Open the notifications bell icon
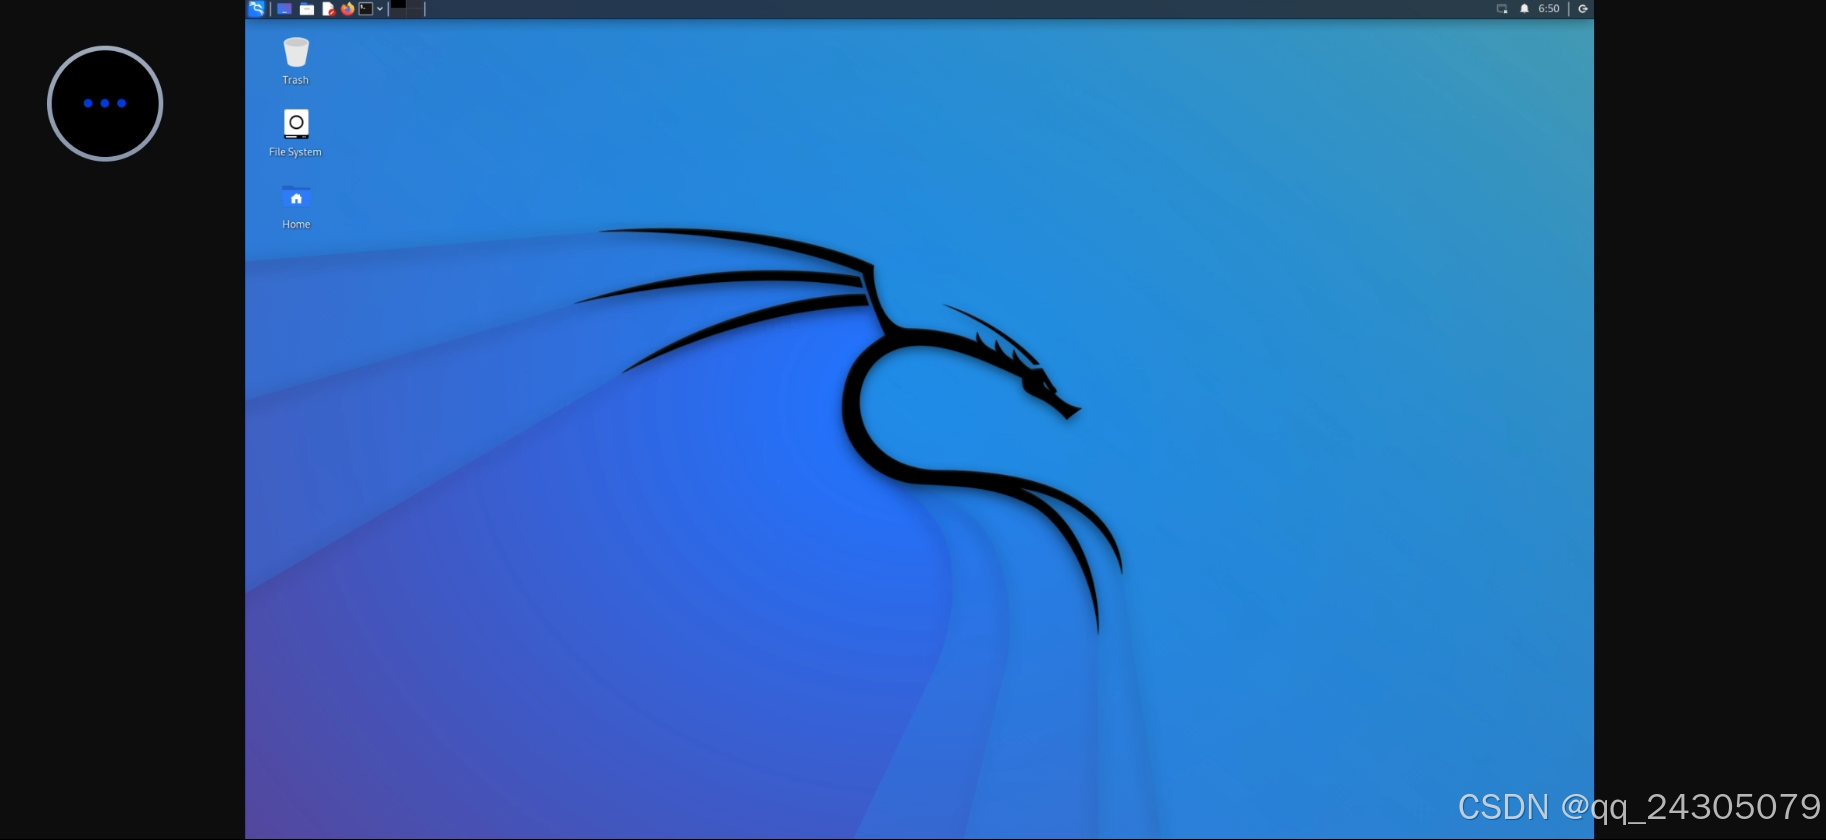 (x=1524, y=9)
